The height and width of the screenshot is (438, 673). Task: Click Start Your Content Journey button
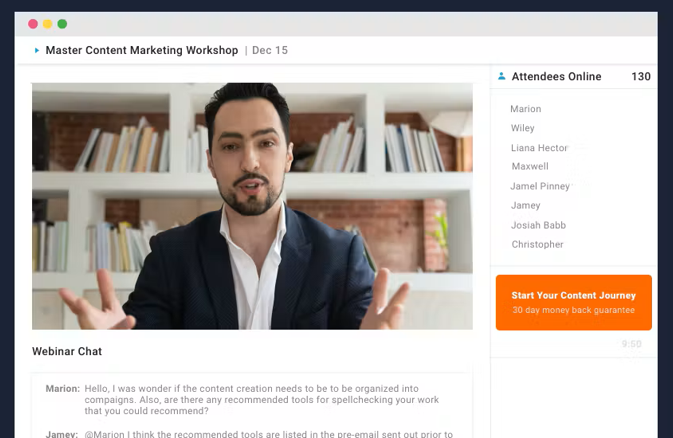click(x=573, y=303)
